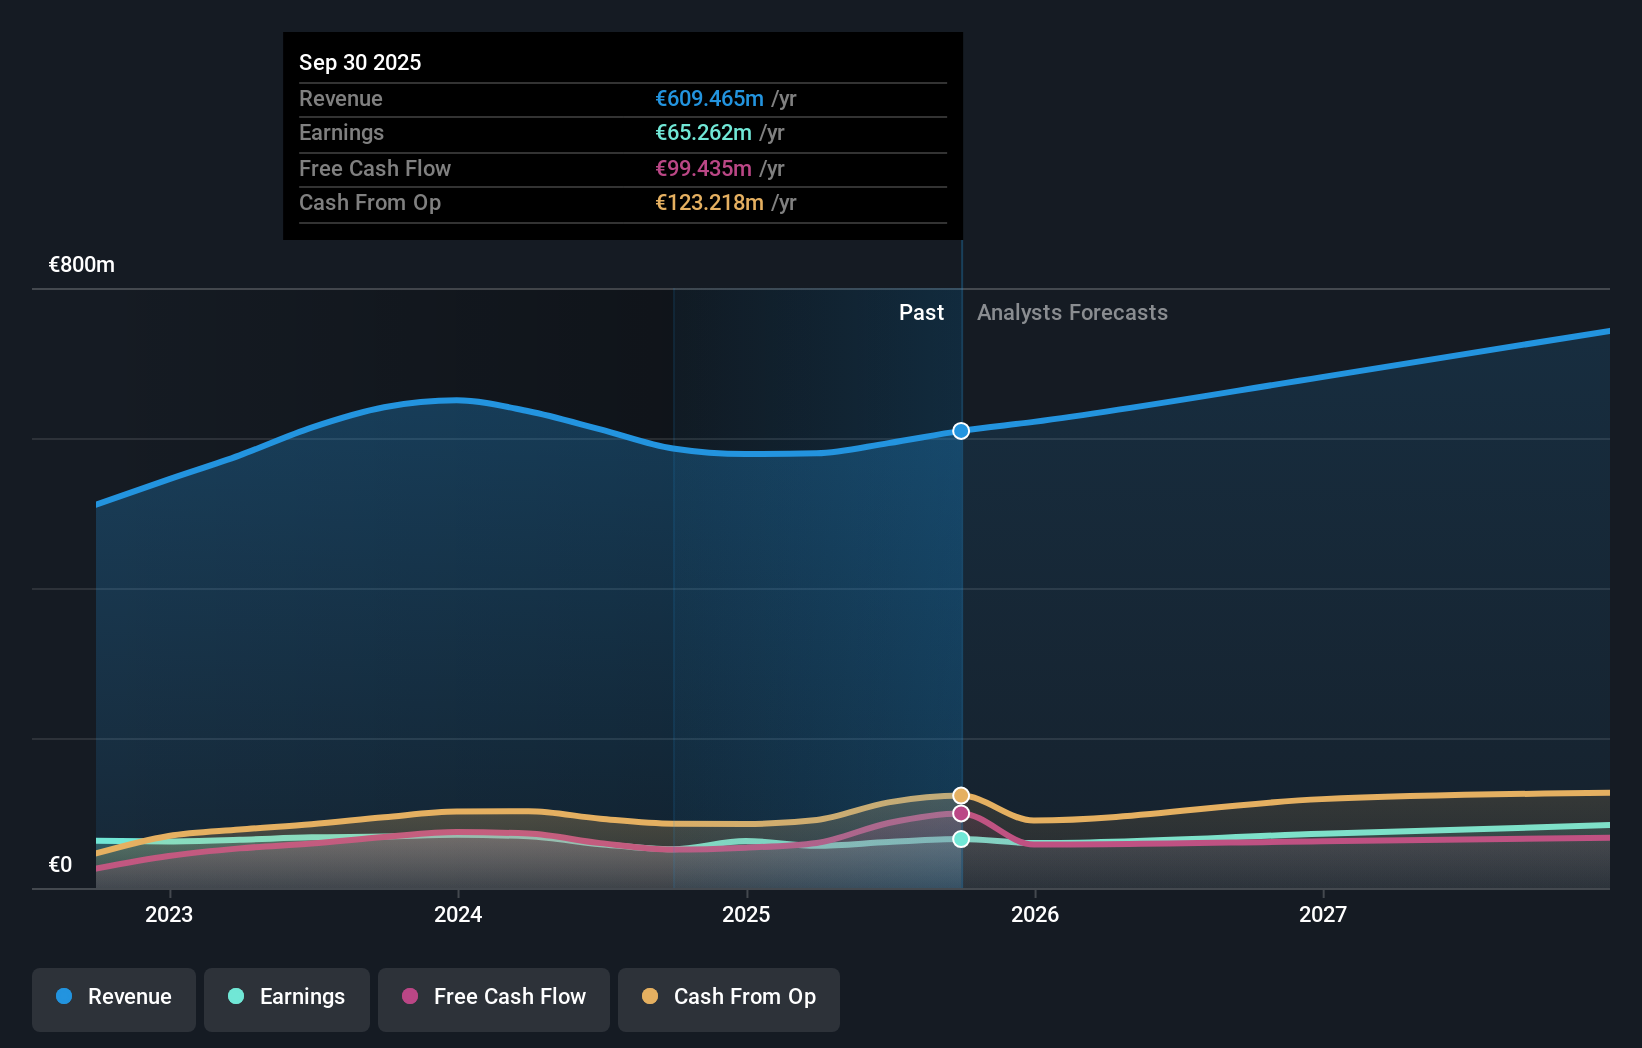The width and height of the screenshot is (1642, 1048).
Task: Open the Past period section
Action: (x=921, y=312)
